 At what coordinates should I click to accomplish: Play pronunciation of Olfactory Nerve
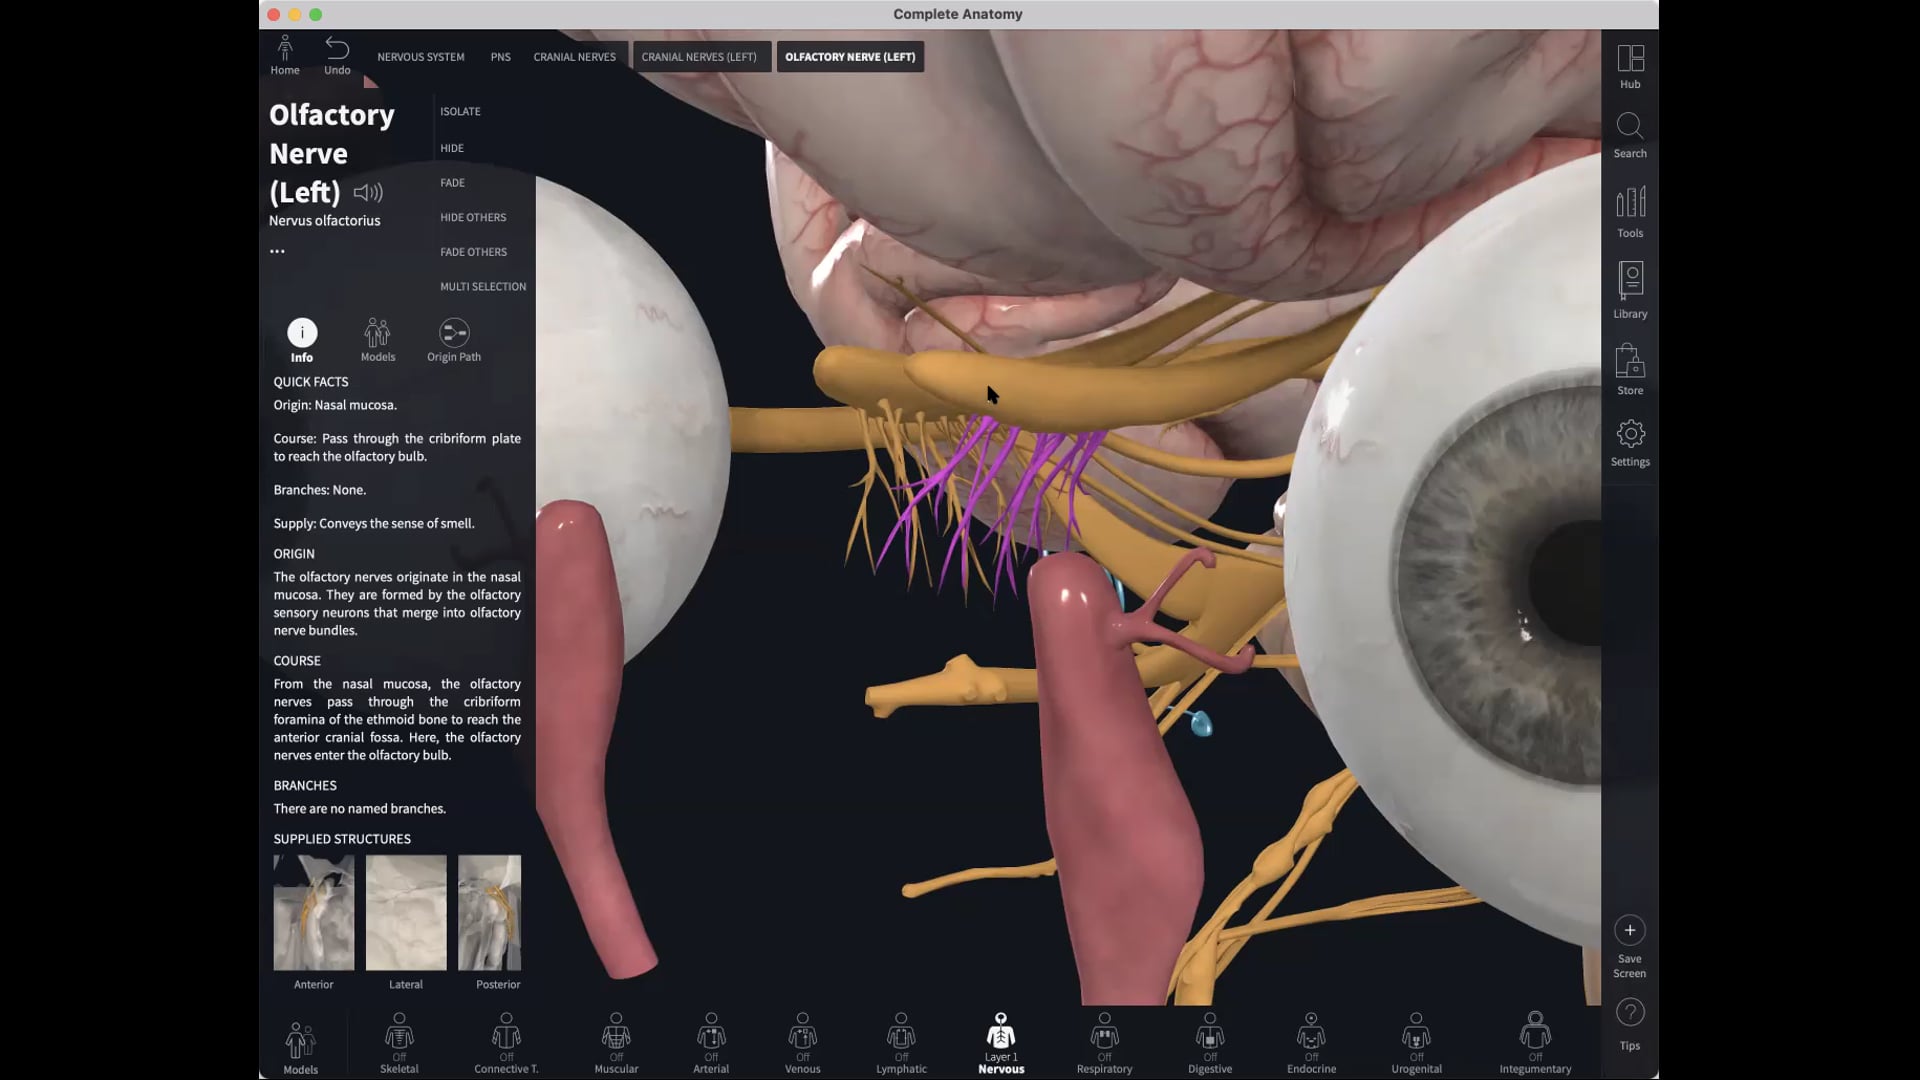tap(368, 192)
